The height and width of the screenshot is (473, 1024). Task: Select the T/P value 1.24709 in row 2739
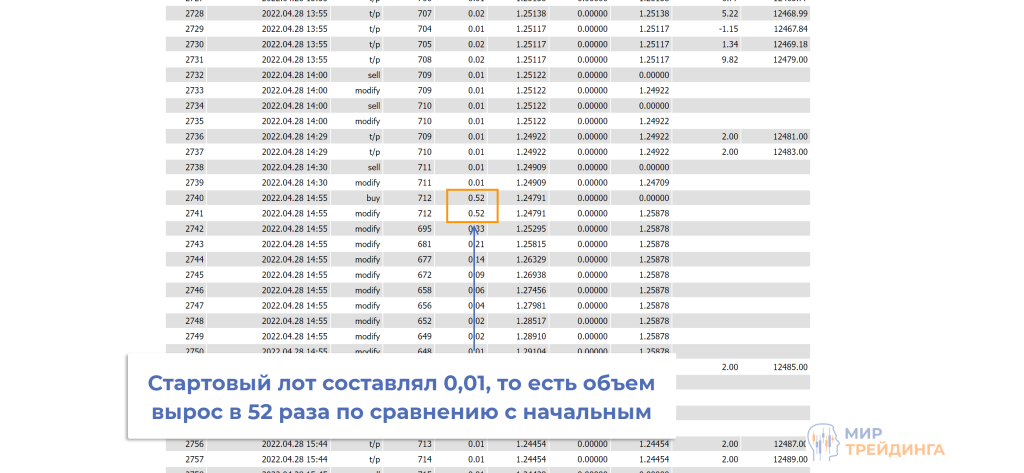pyautogui.click(x=653, y=183)
